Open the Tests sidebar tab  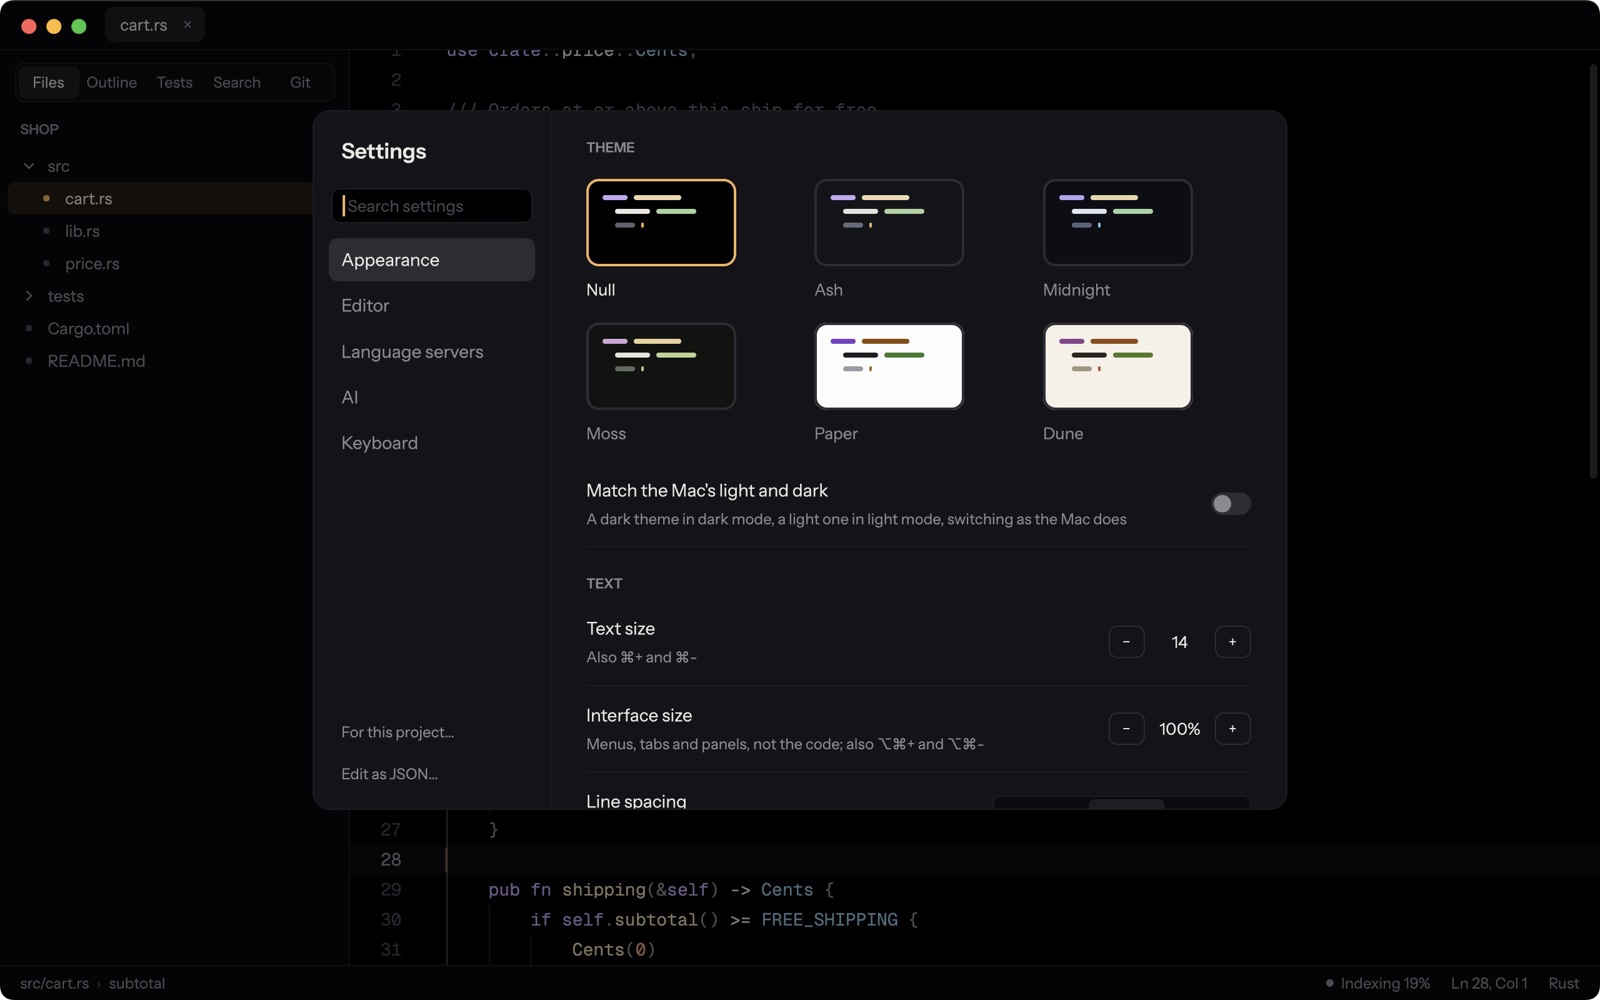tap(174, 82)
